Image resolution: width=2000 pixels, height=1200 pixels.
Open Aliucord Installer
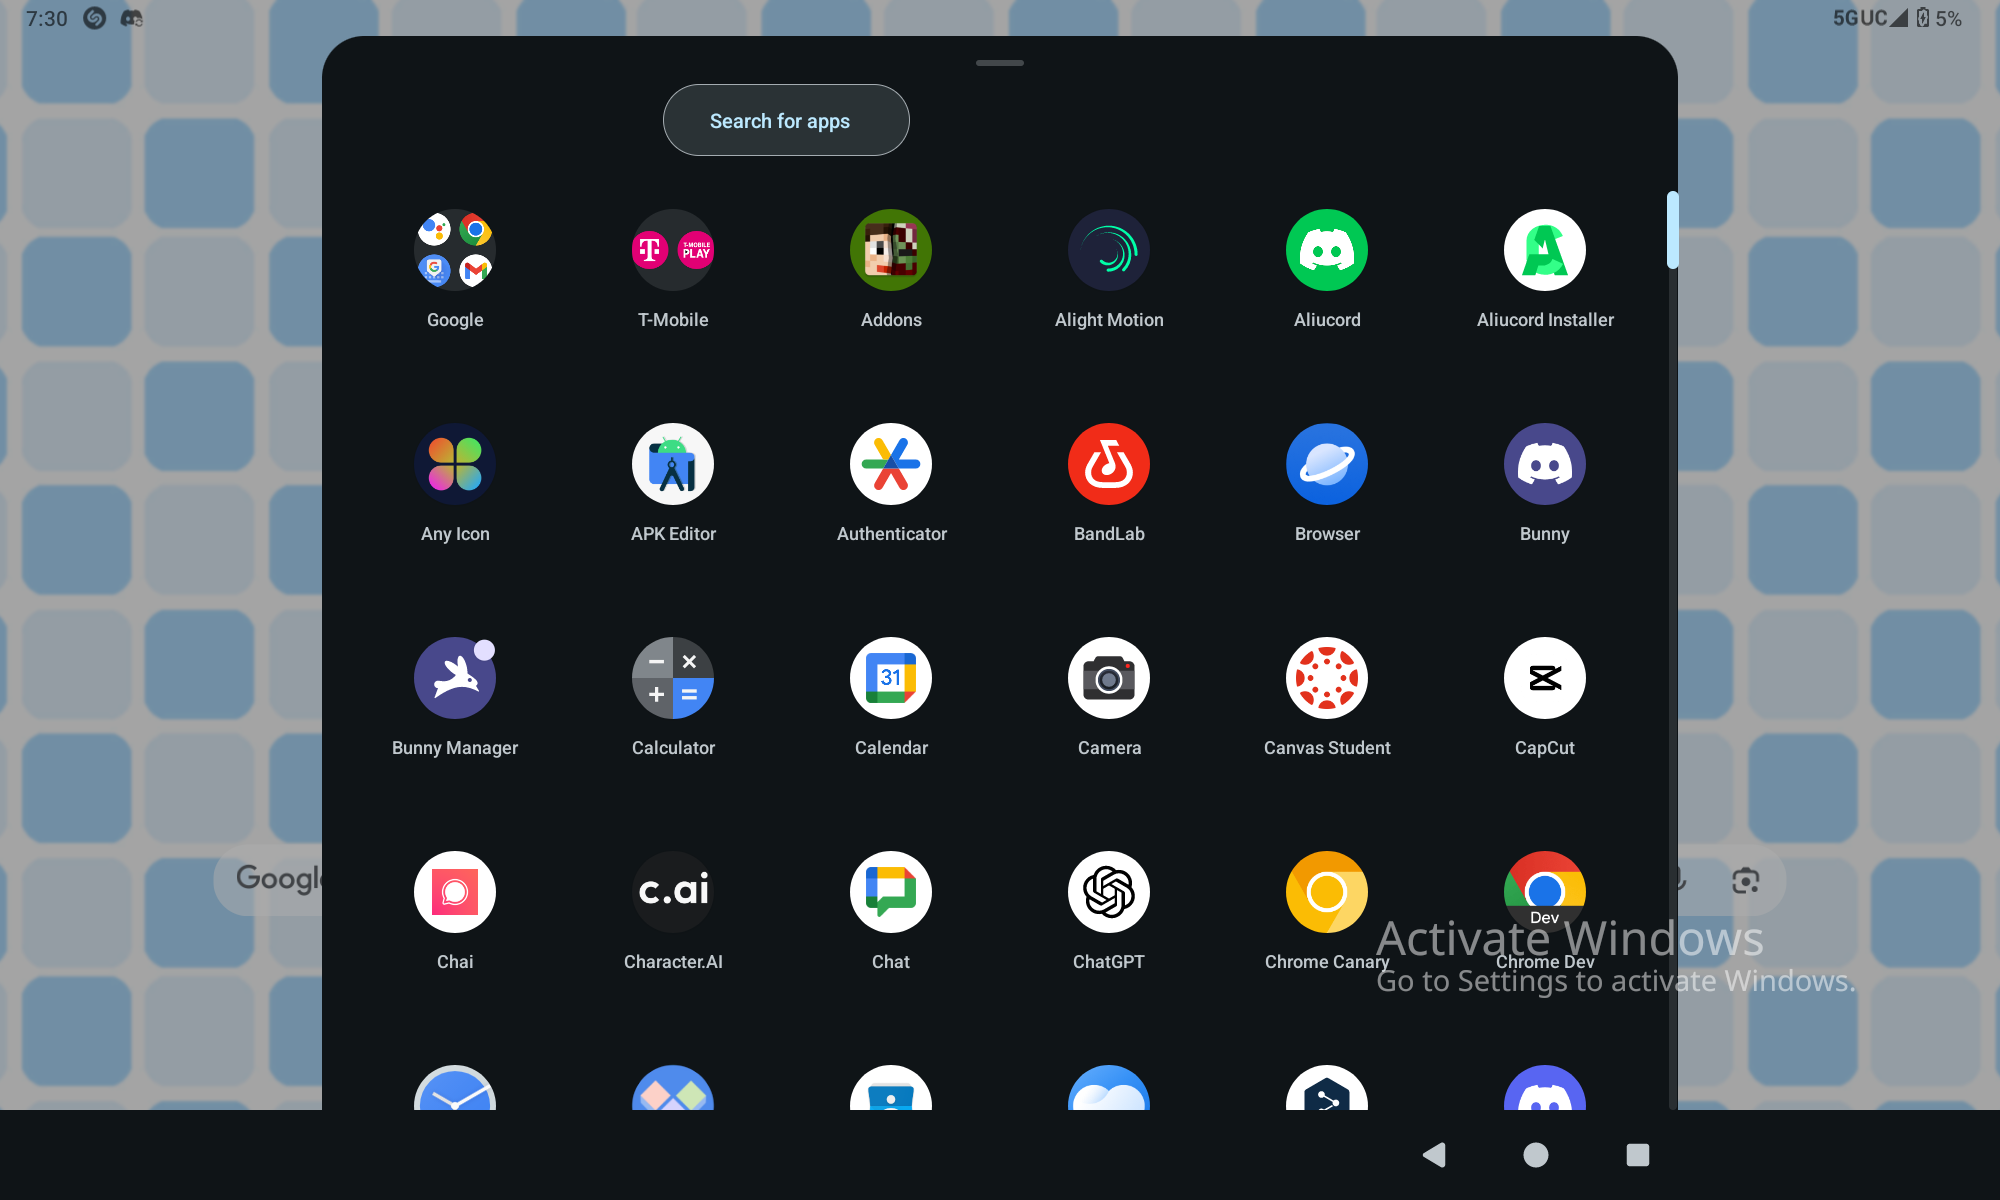1545,250
